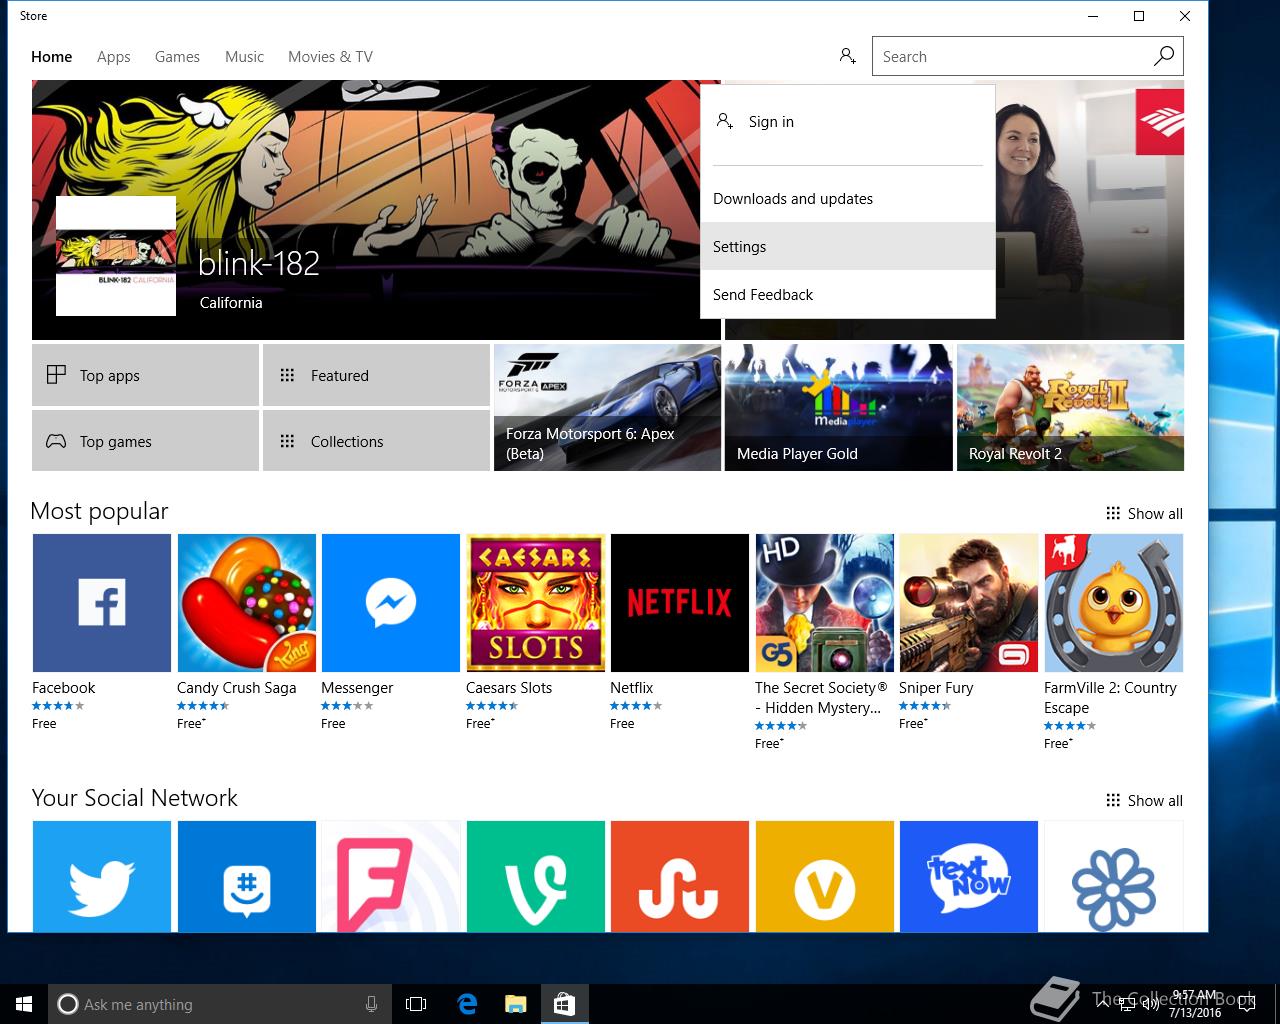
Task: Open the Twitter app tile
Action: click(x=102, y=877)
